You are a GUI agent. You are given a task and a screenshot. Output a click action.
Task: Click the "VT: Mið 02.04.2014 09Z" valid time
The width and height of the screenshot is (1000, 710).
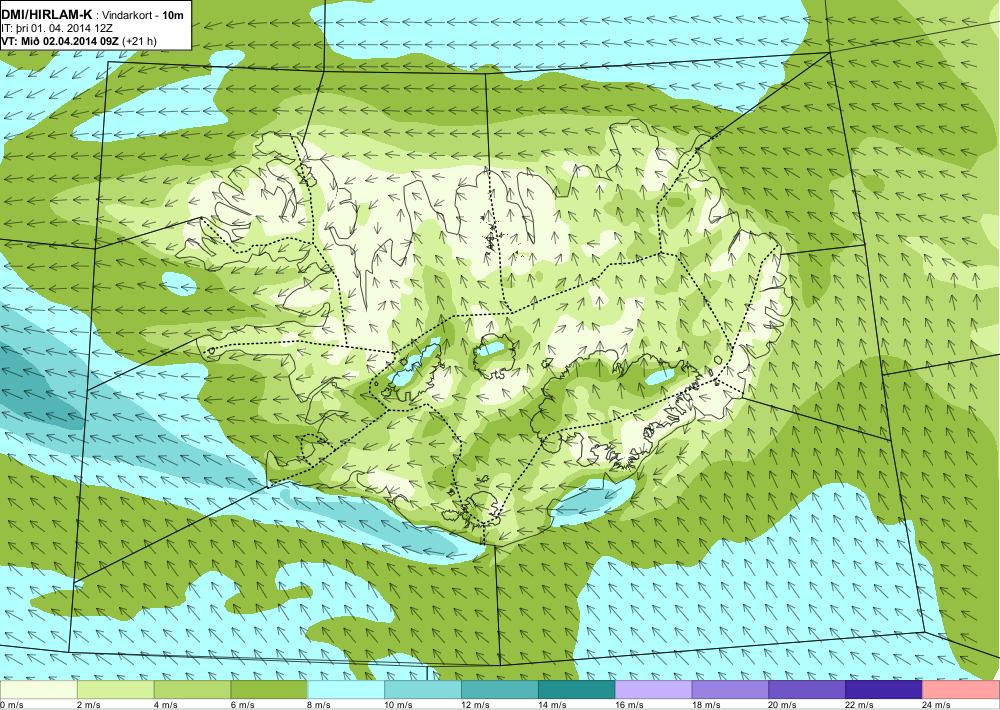(x=61, y=41)
